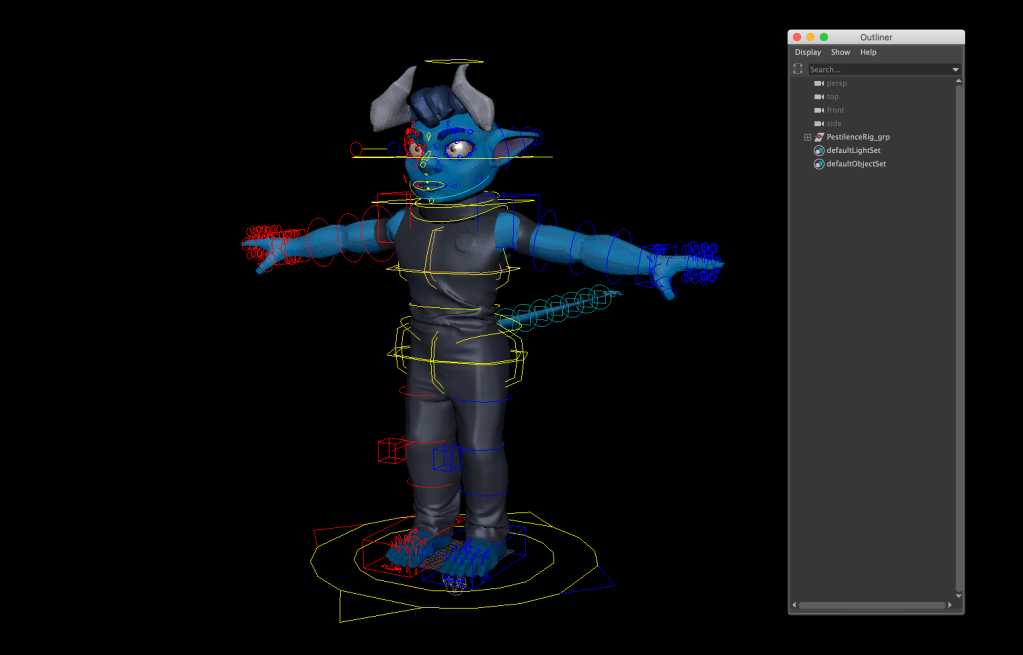Screen dimensions: 1023x655
Task: Expand the PestilenceRig_grp hierarchy
Action: point(807,137)
